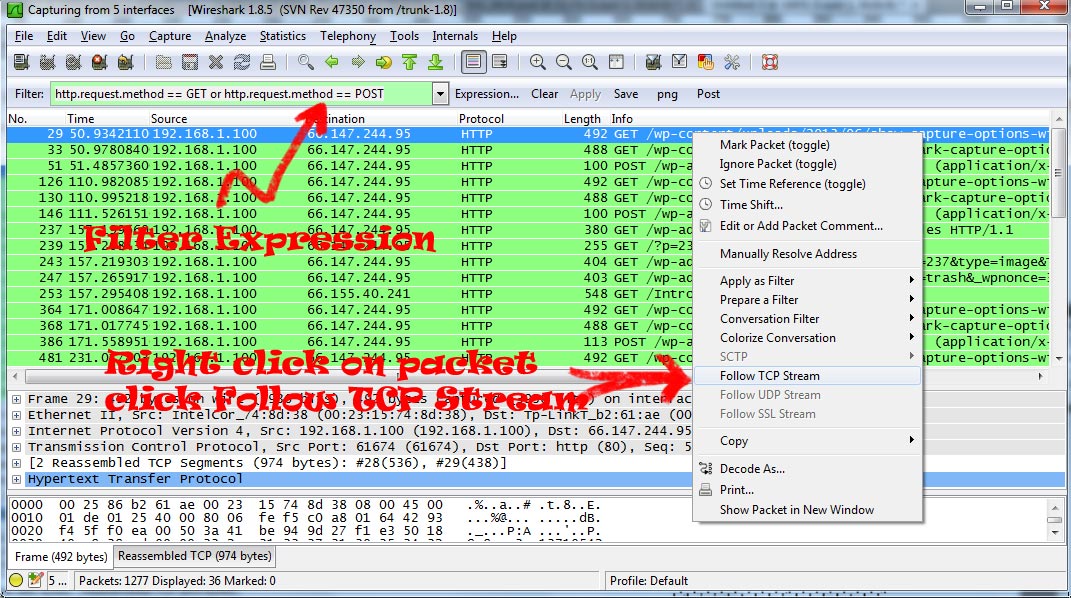The width and height of the screenshot is (1071, 598).
Task: Expand Internet Protocol Version 4 node
Action: tap(16, 431)
